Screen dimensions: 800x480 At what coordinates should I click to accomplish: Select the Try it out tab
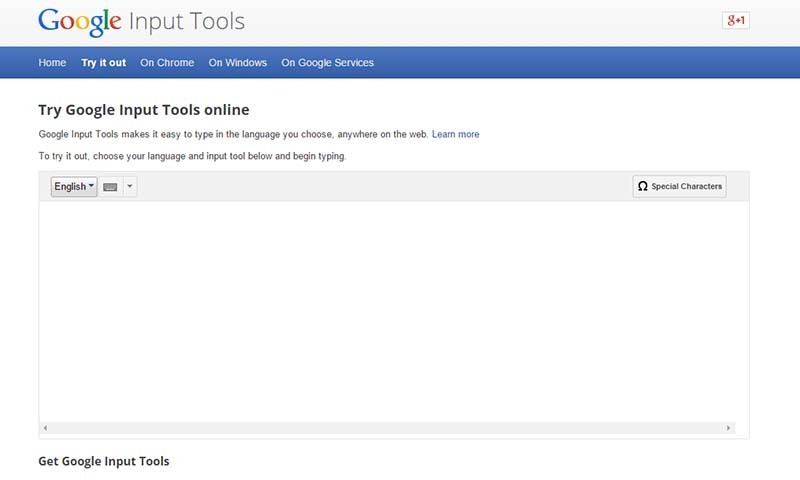(x=104, y=63)
